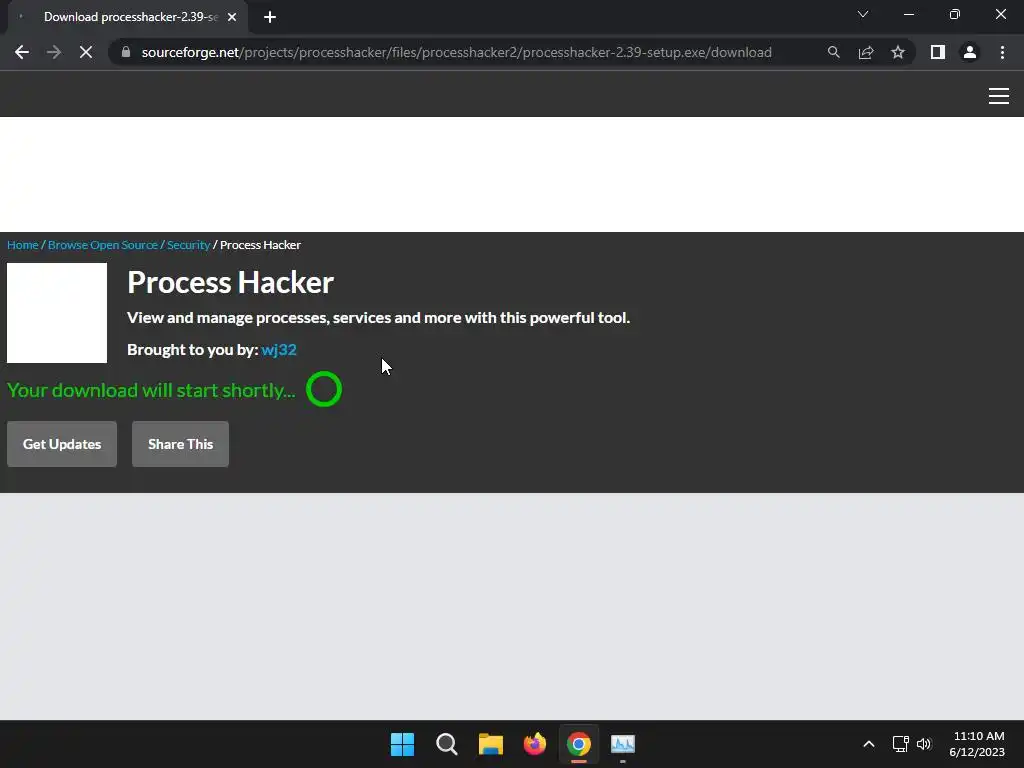
Task: Open the Security category breadcrumb
Action: (x=188, y=245)
